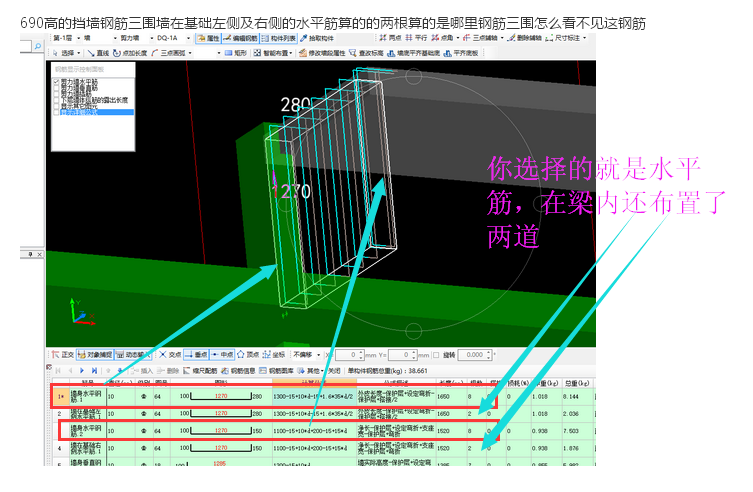Click the Y offset input field

[402, 355]
